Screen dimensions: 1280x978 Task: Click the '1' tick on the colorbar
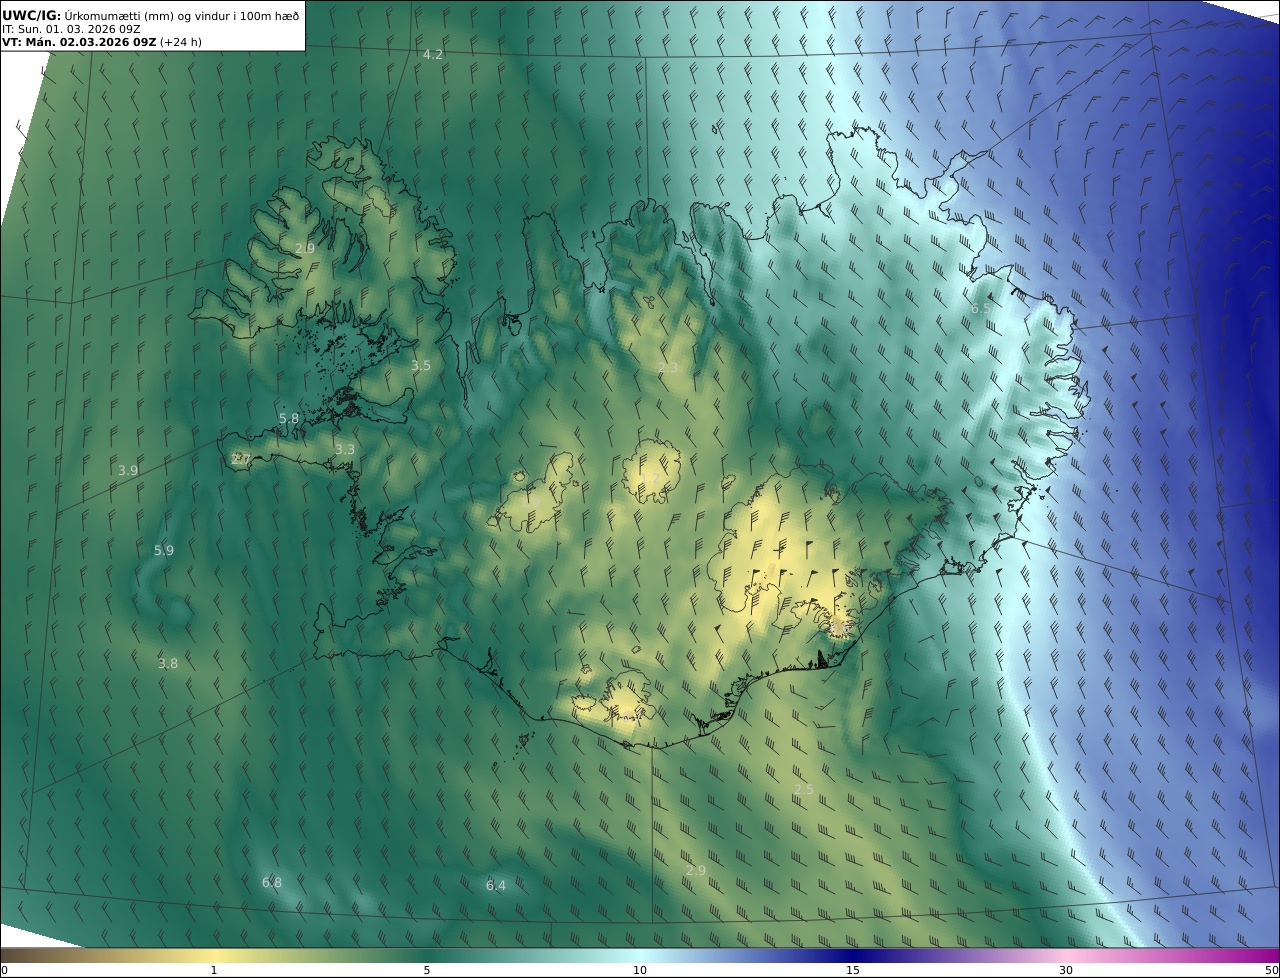(214, 970)
